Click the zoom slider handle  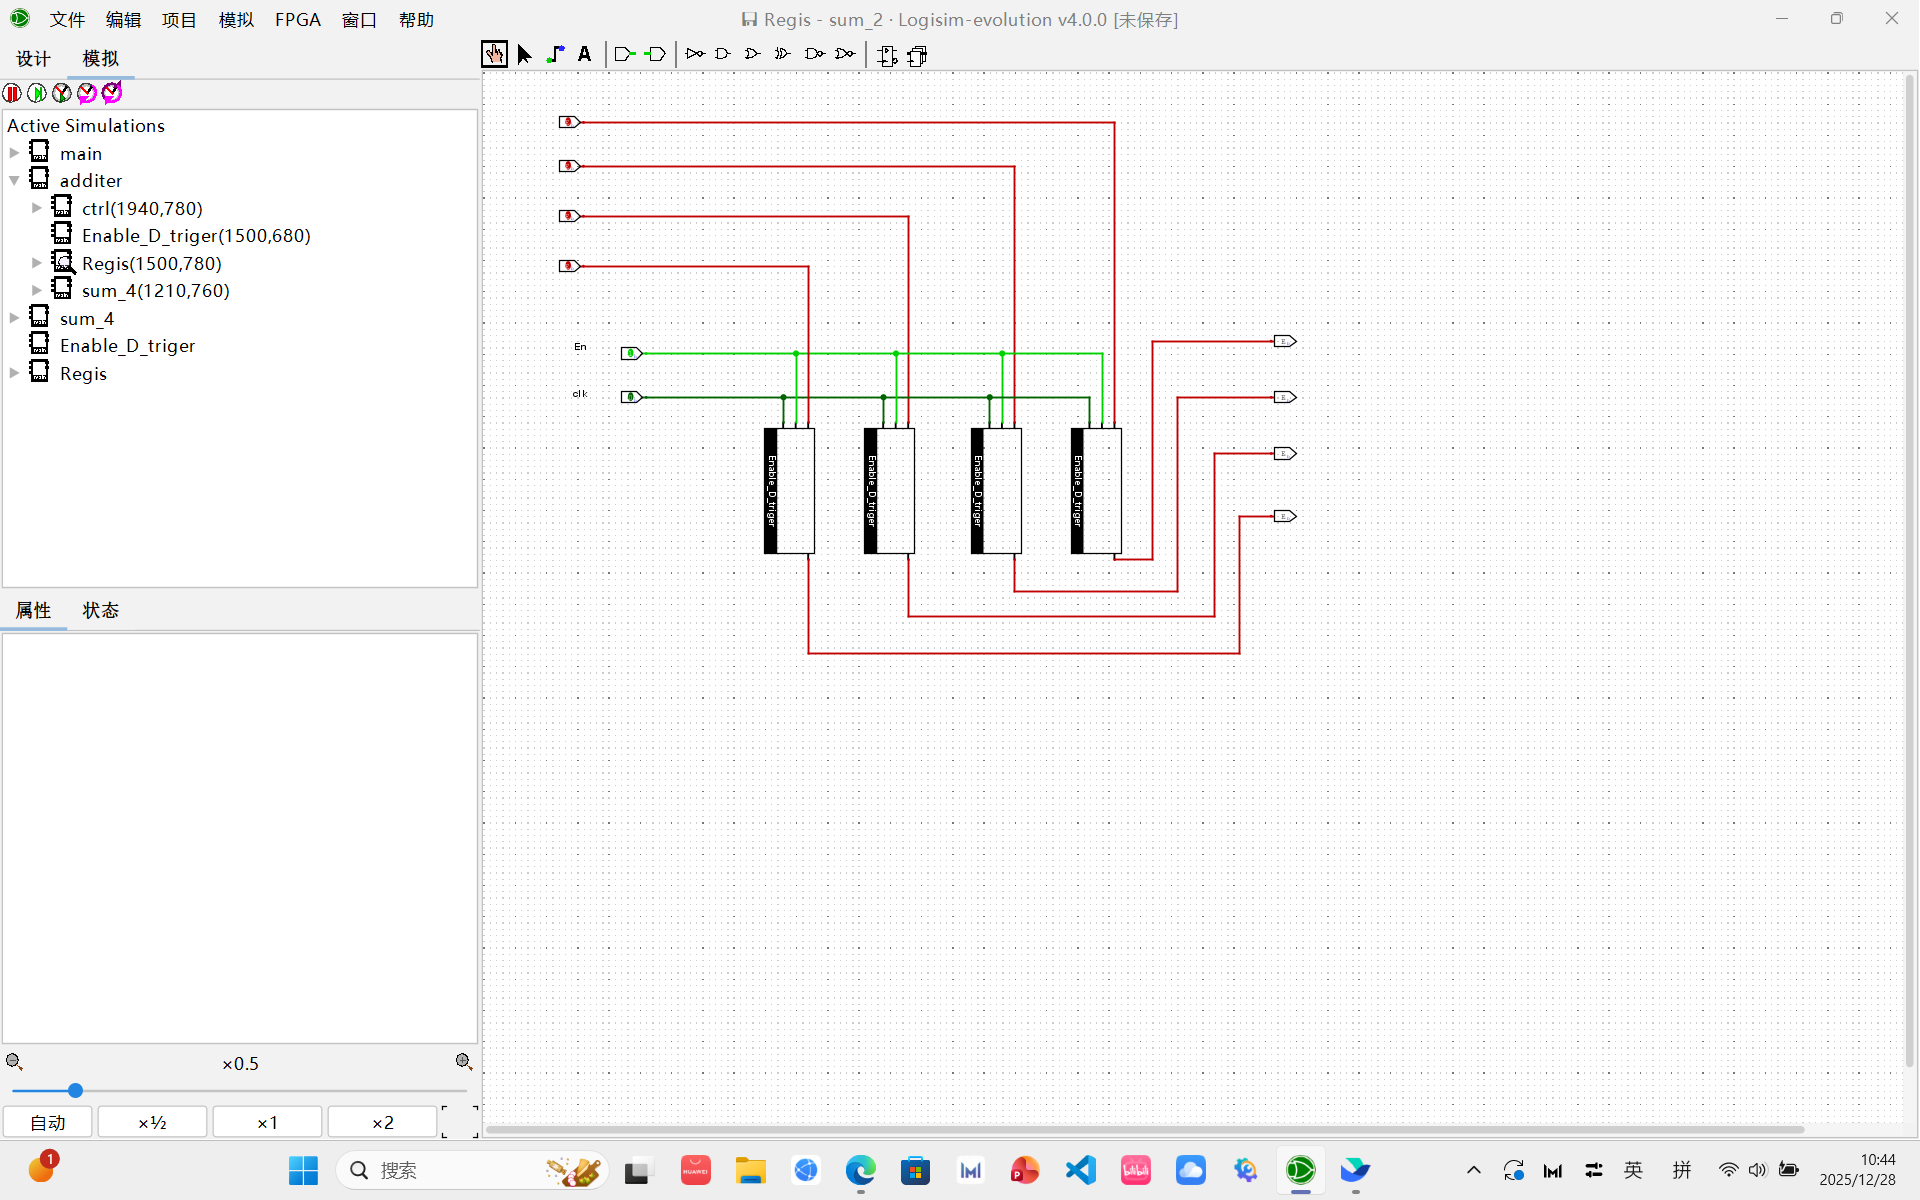(x=75, y=1090)
